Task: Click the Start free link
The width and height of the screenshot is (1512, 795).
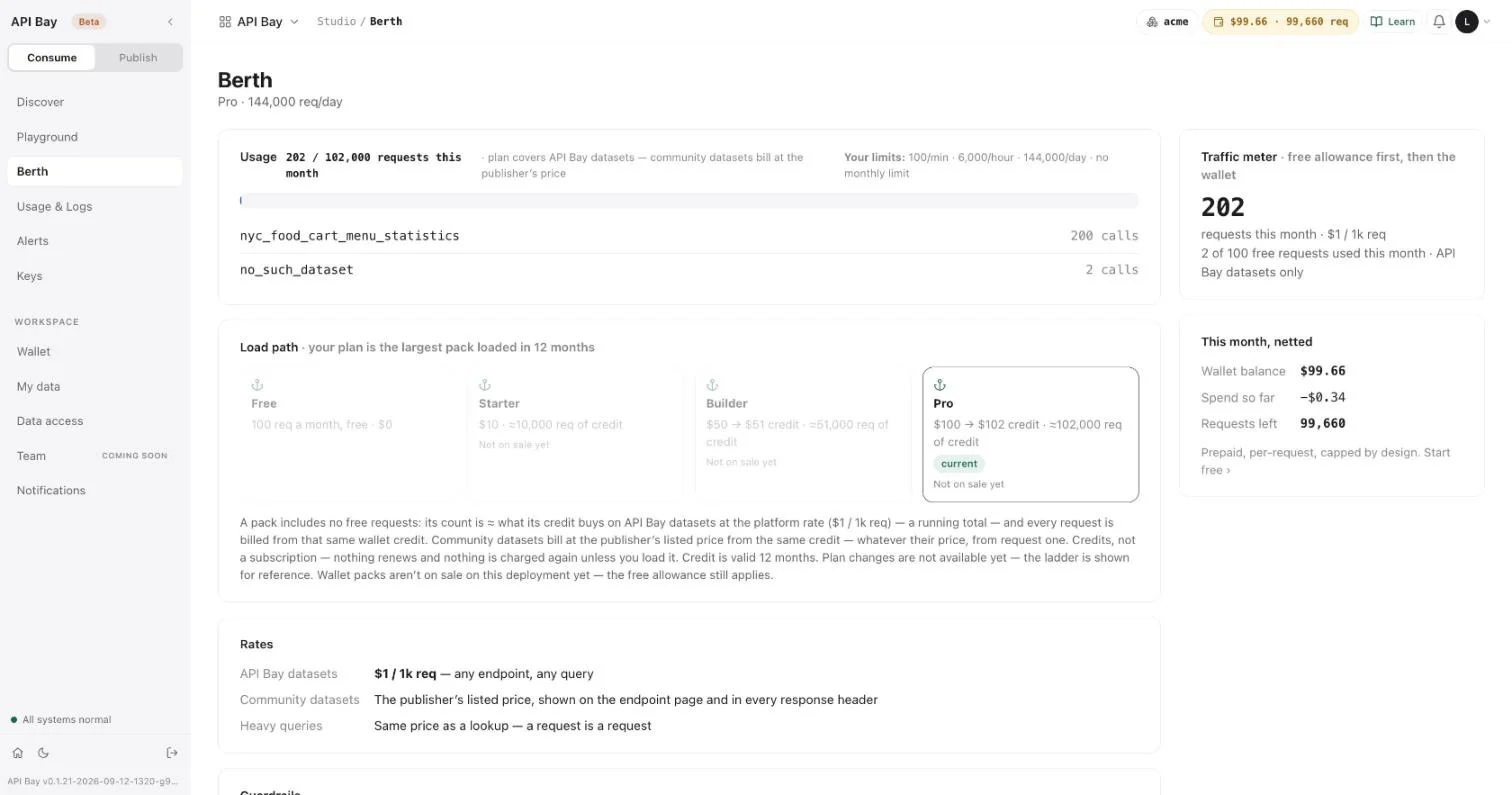Action: pos(1326,461)
